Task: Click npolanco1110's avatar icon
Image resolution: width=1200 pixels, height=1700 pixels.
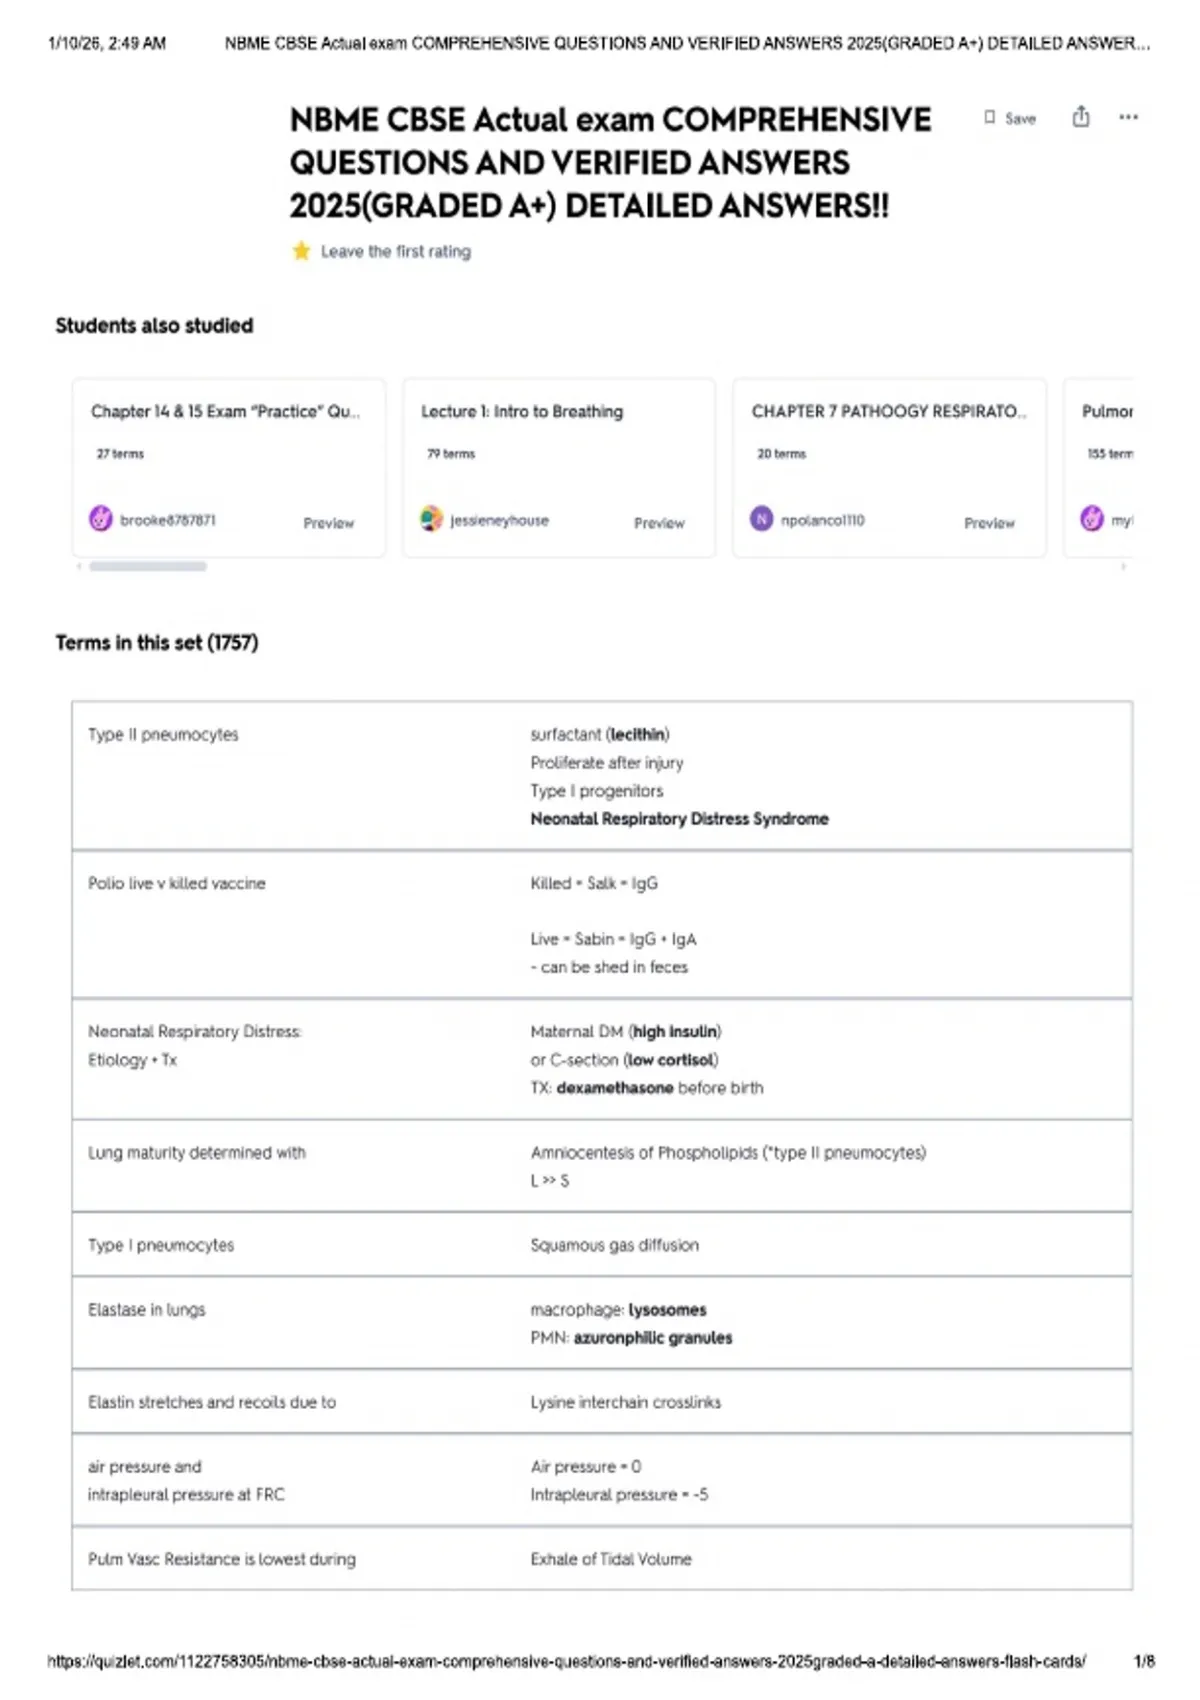Action: pyautogui.click(x=762, y=519)
